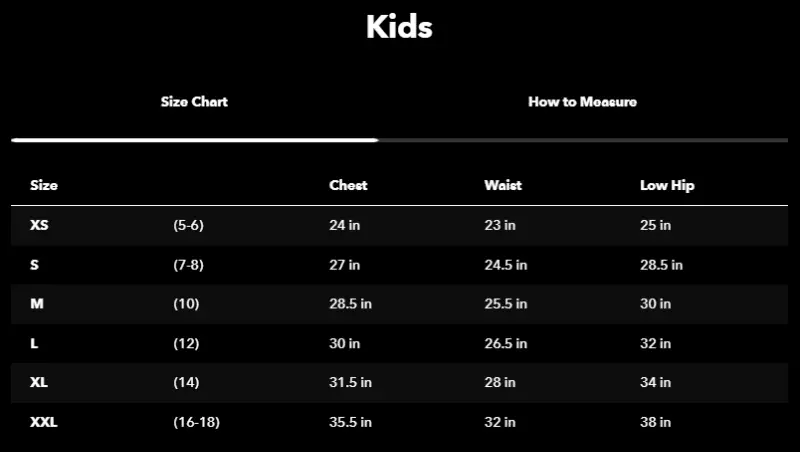Click the (5-6) age range cell
The height and width of the screenshot is (452, 800).
click(x=188, y=226)
